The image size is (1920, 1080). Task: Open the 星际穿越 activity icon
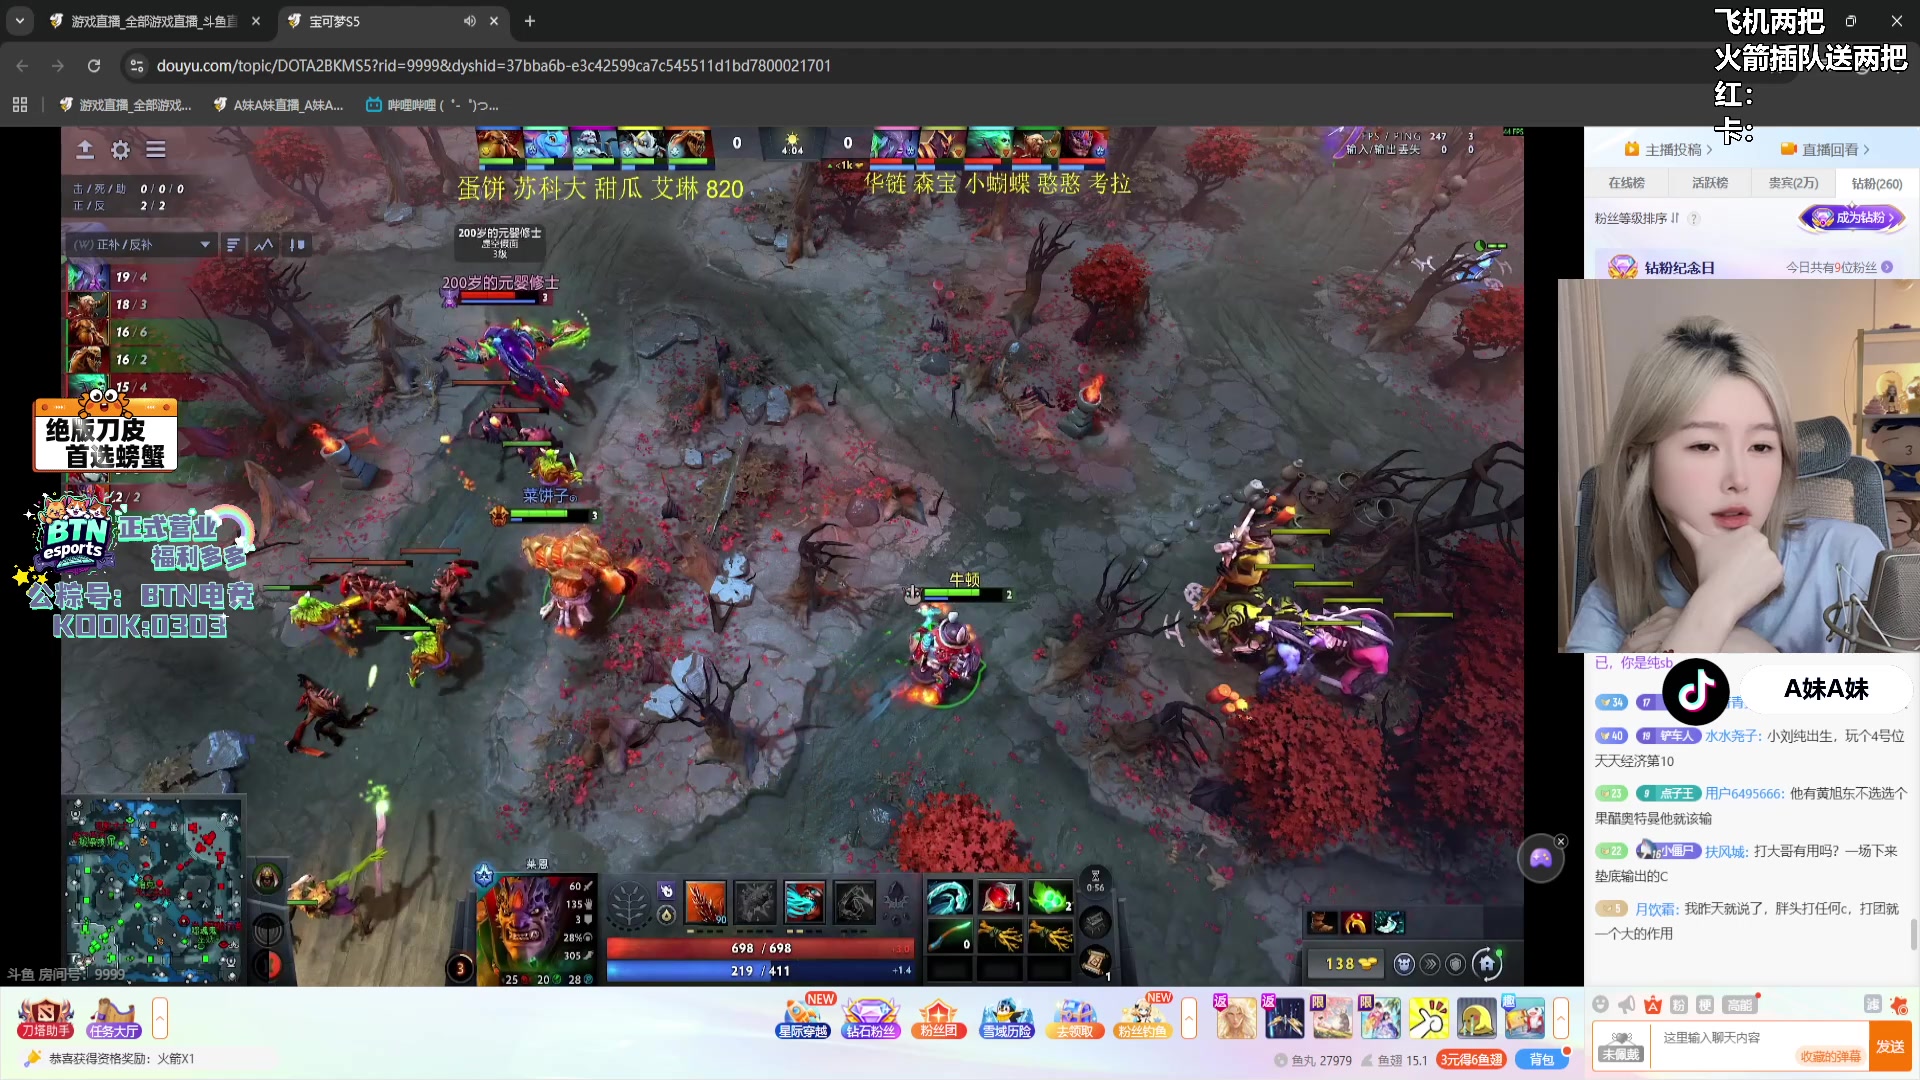pyautogui.click(x=804, y=1019)
